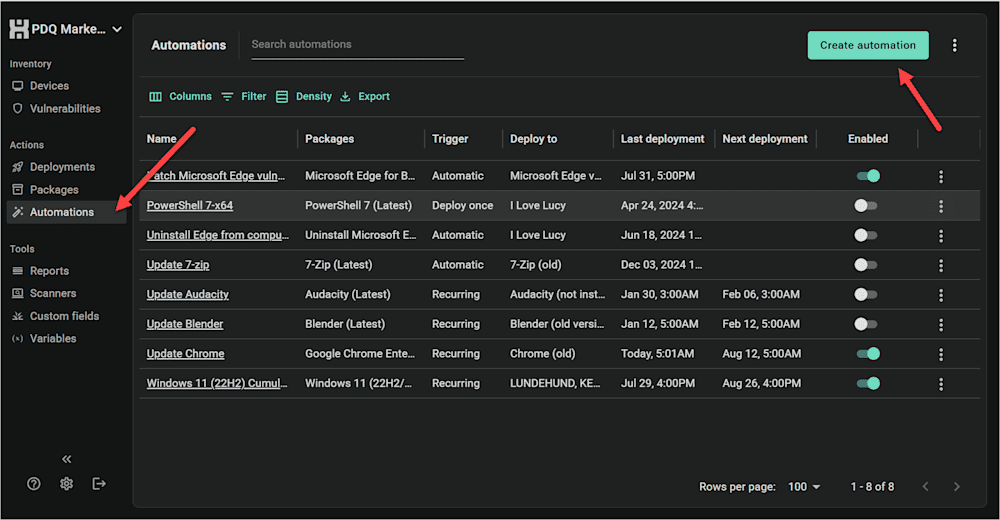Sort by Trigger column header
The width and height of the screenshot is (1000, 520).
450,138
